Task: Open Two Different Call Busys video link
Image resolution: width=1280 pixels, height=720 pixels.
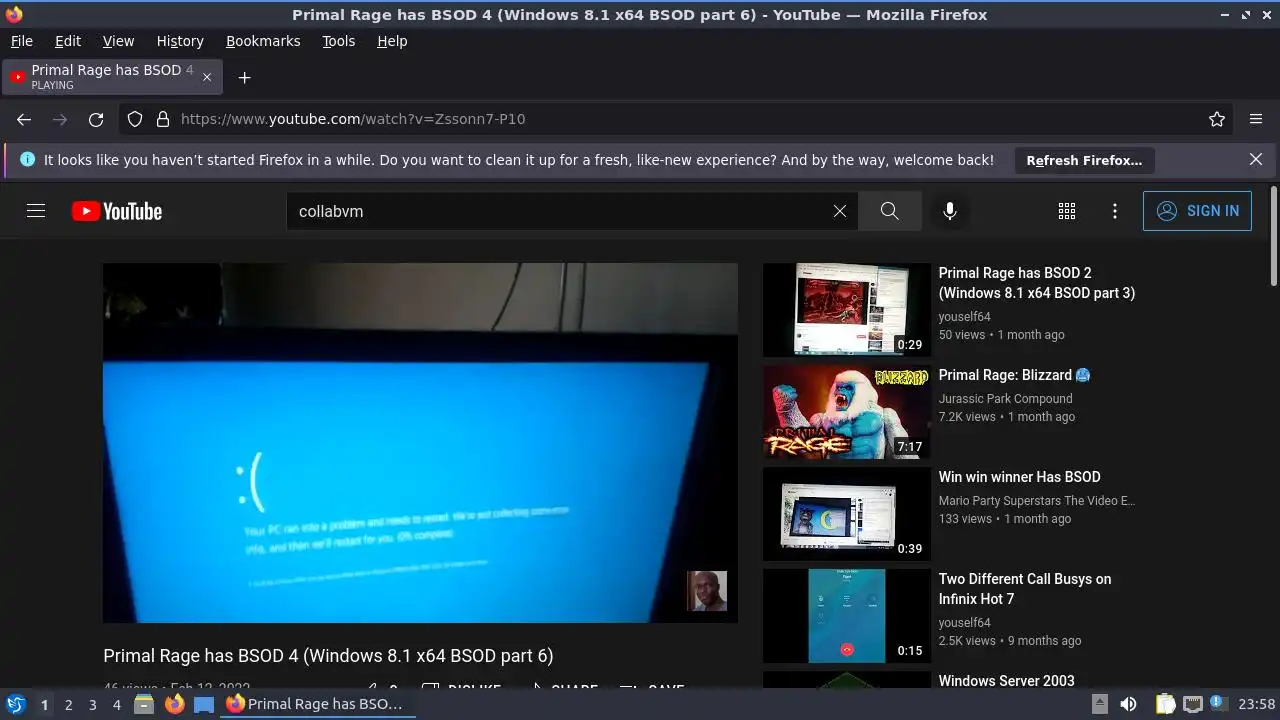Action: 1025,589
